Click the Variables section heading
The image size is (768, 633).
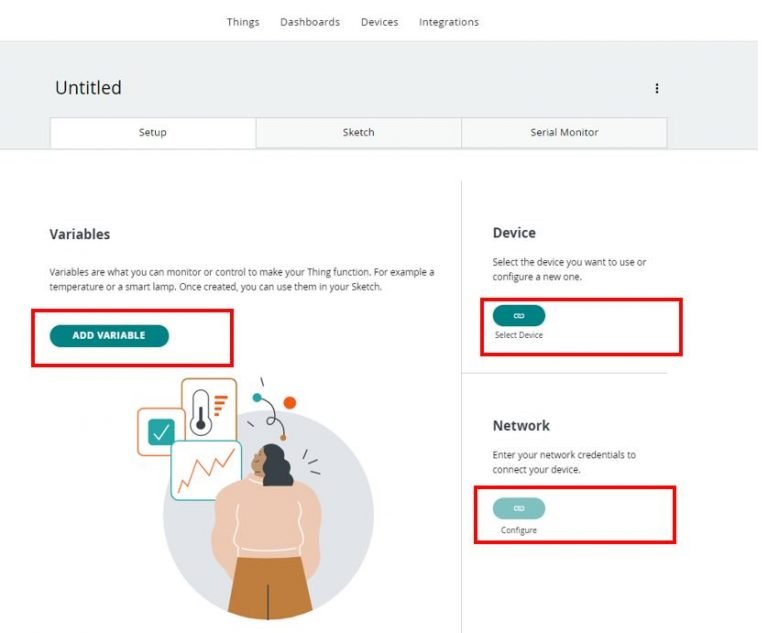[x=80, y=234]
